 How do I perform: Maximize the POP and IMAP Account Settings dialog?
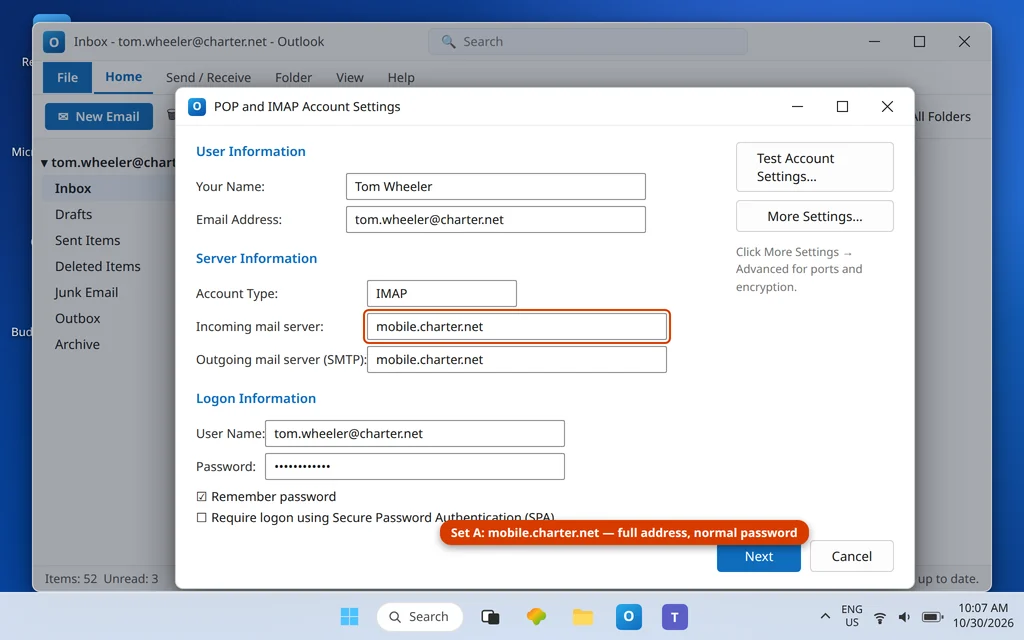[x=842, y=106]
